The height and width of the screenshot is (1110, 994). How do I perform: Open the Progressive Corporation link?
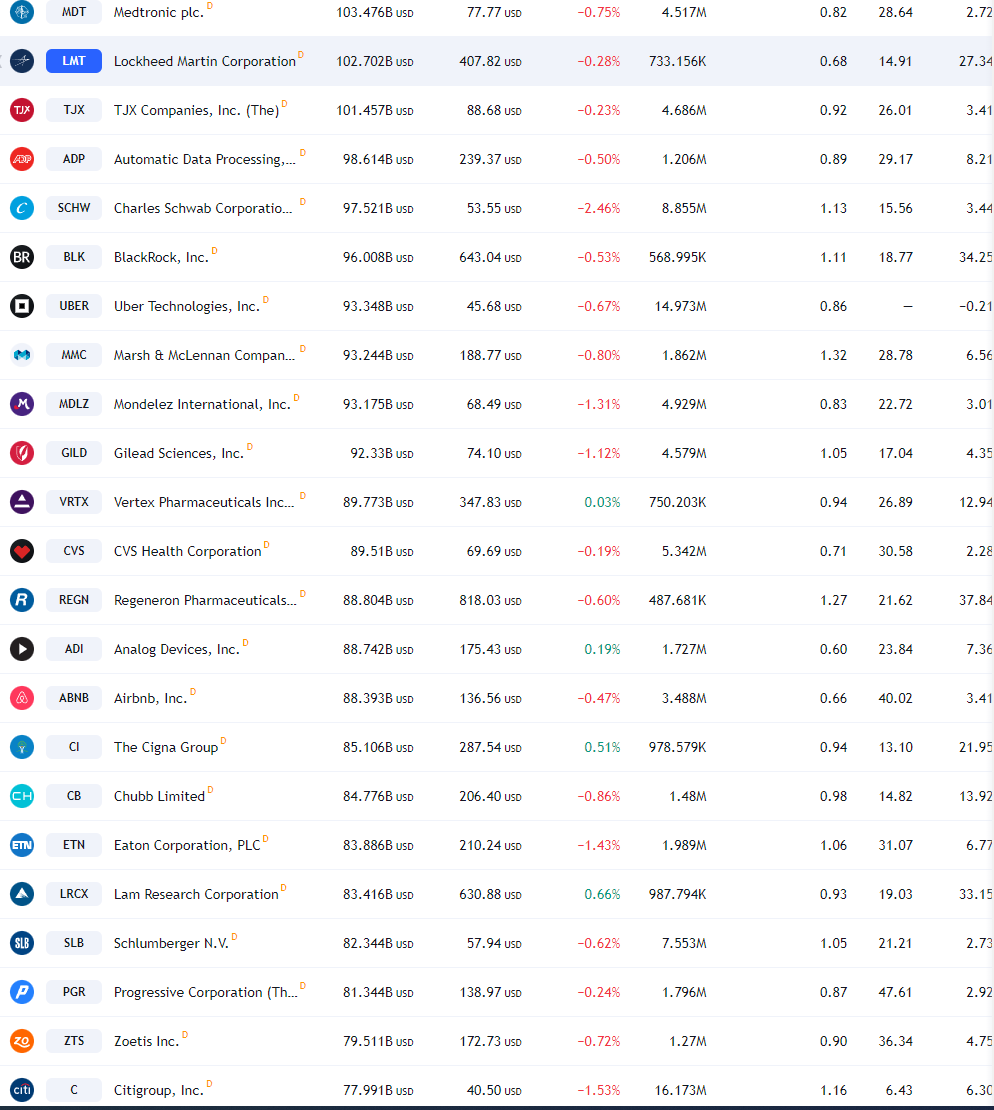[x=206, y=992]
